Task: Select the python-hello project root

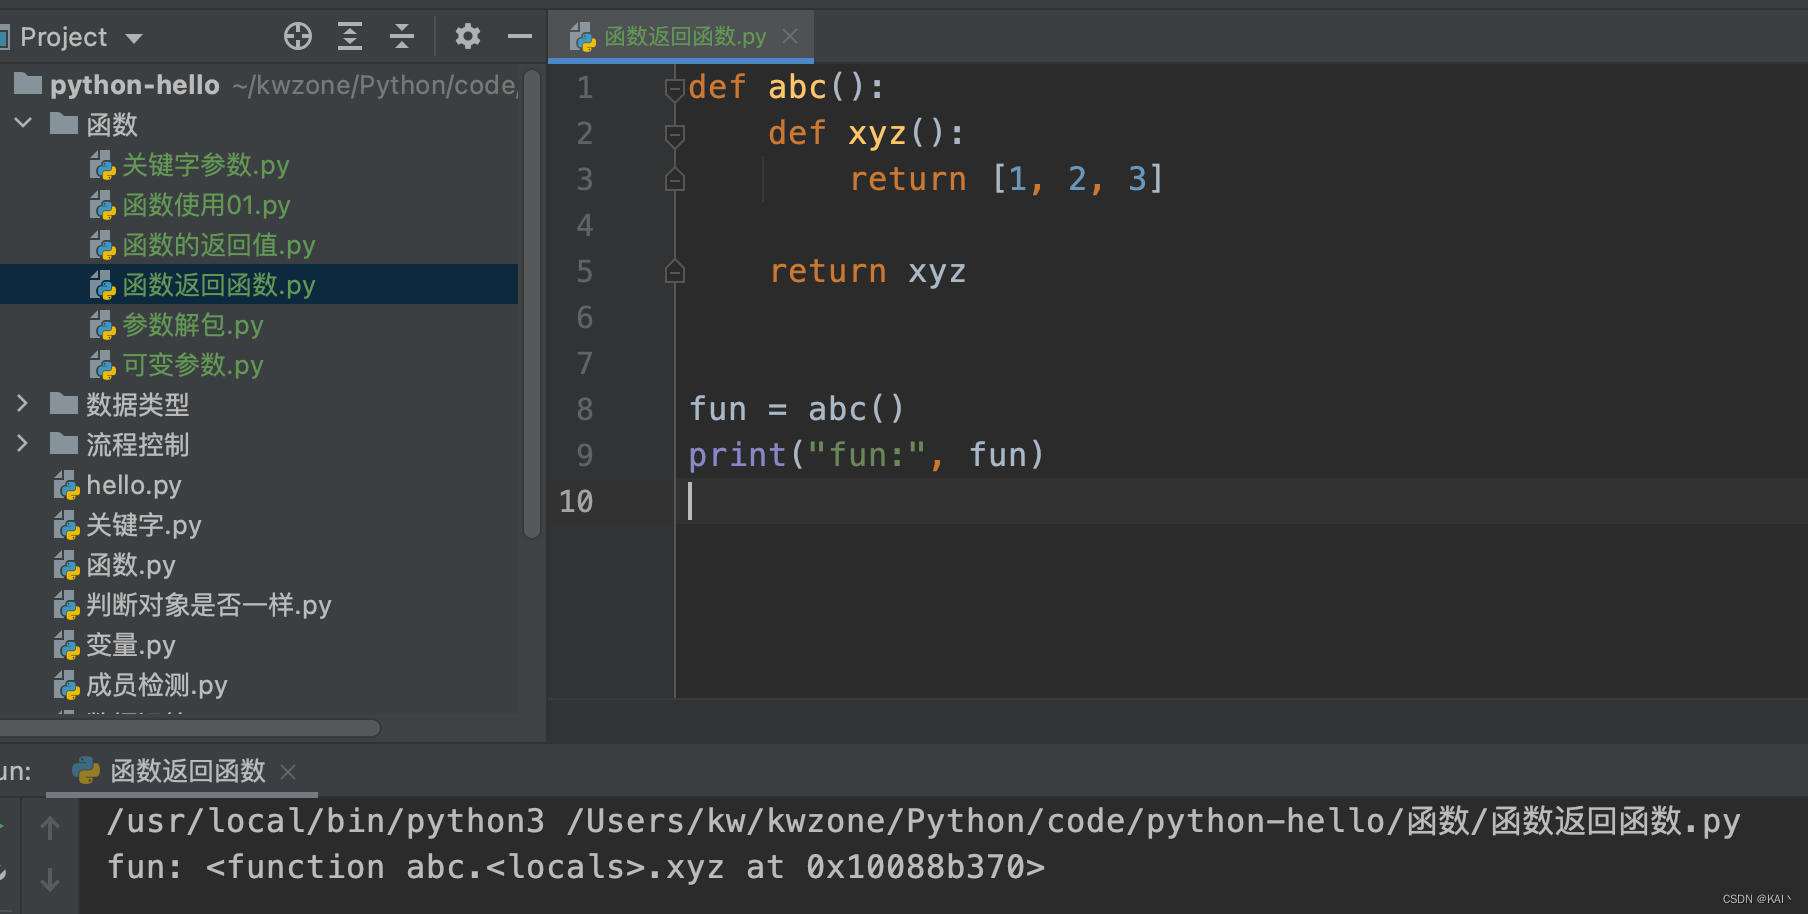Action: pos(134,85)
